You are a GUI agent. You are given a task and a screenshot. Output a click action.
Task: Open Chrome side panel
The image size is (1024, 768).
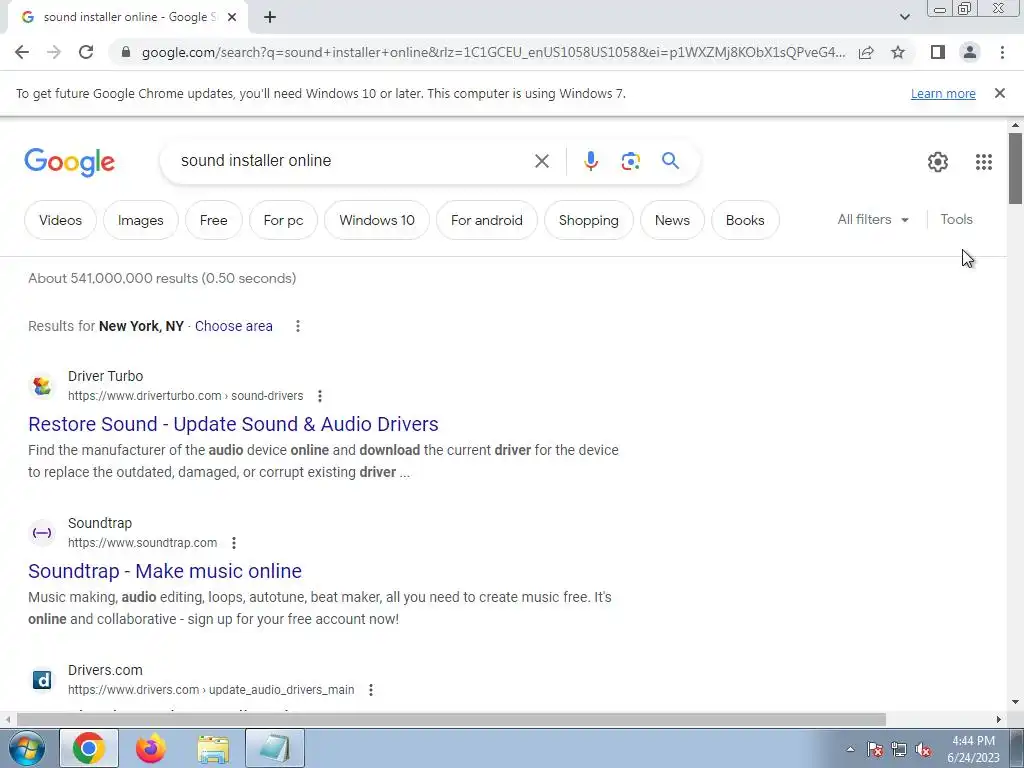click(938, 52)
